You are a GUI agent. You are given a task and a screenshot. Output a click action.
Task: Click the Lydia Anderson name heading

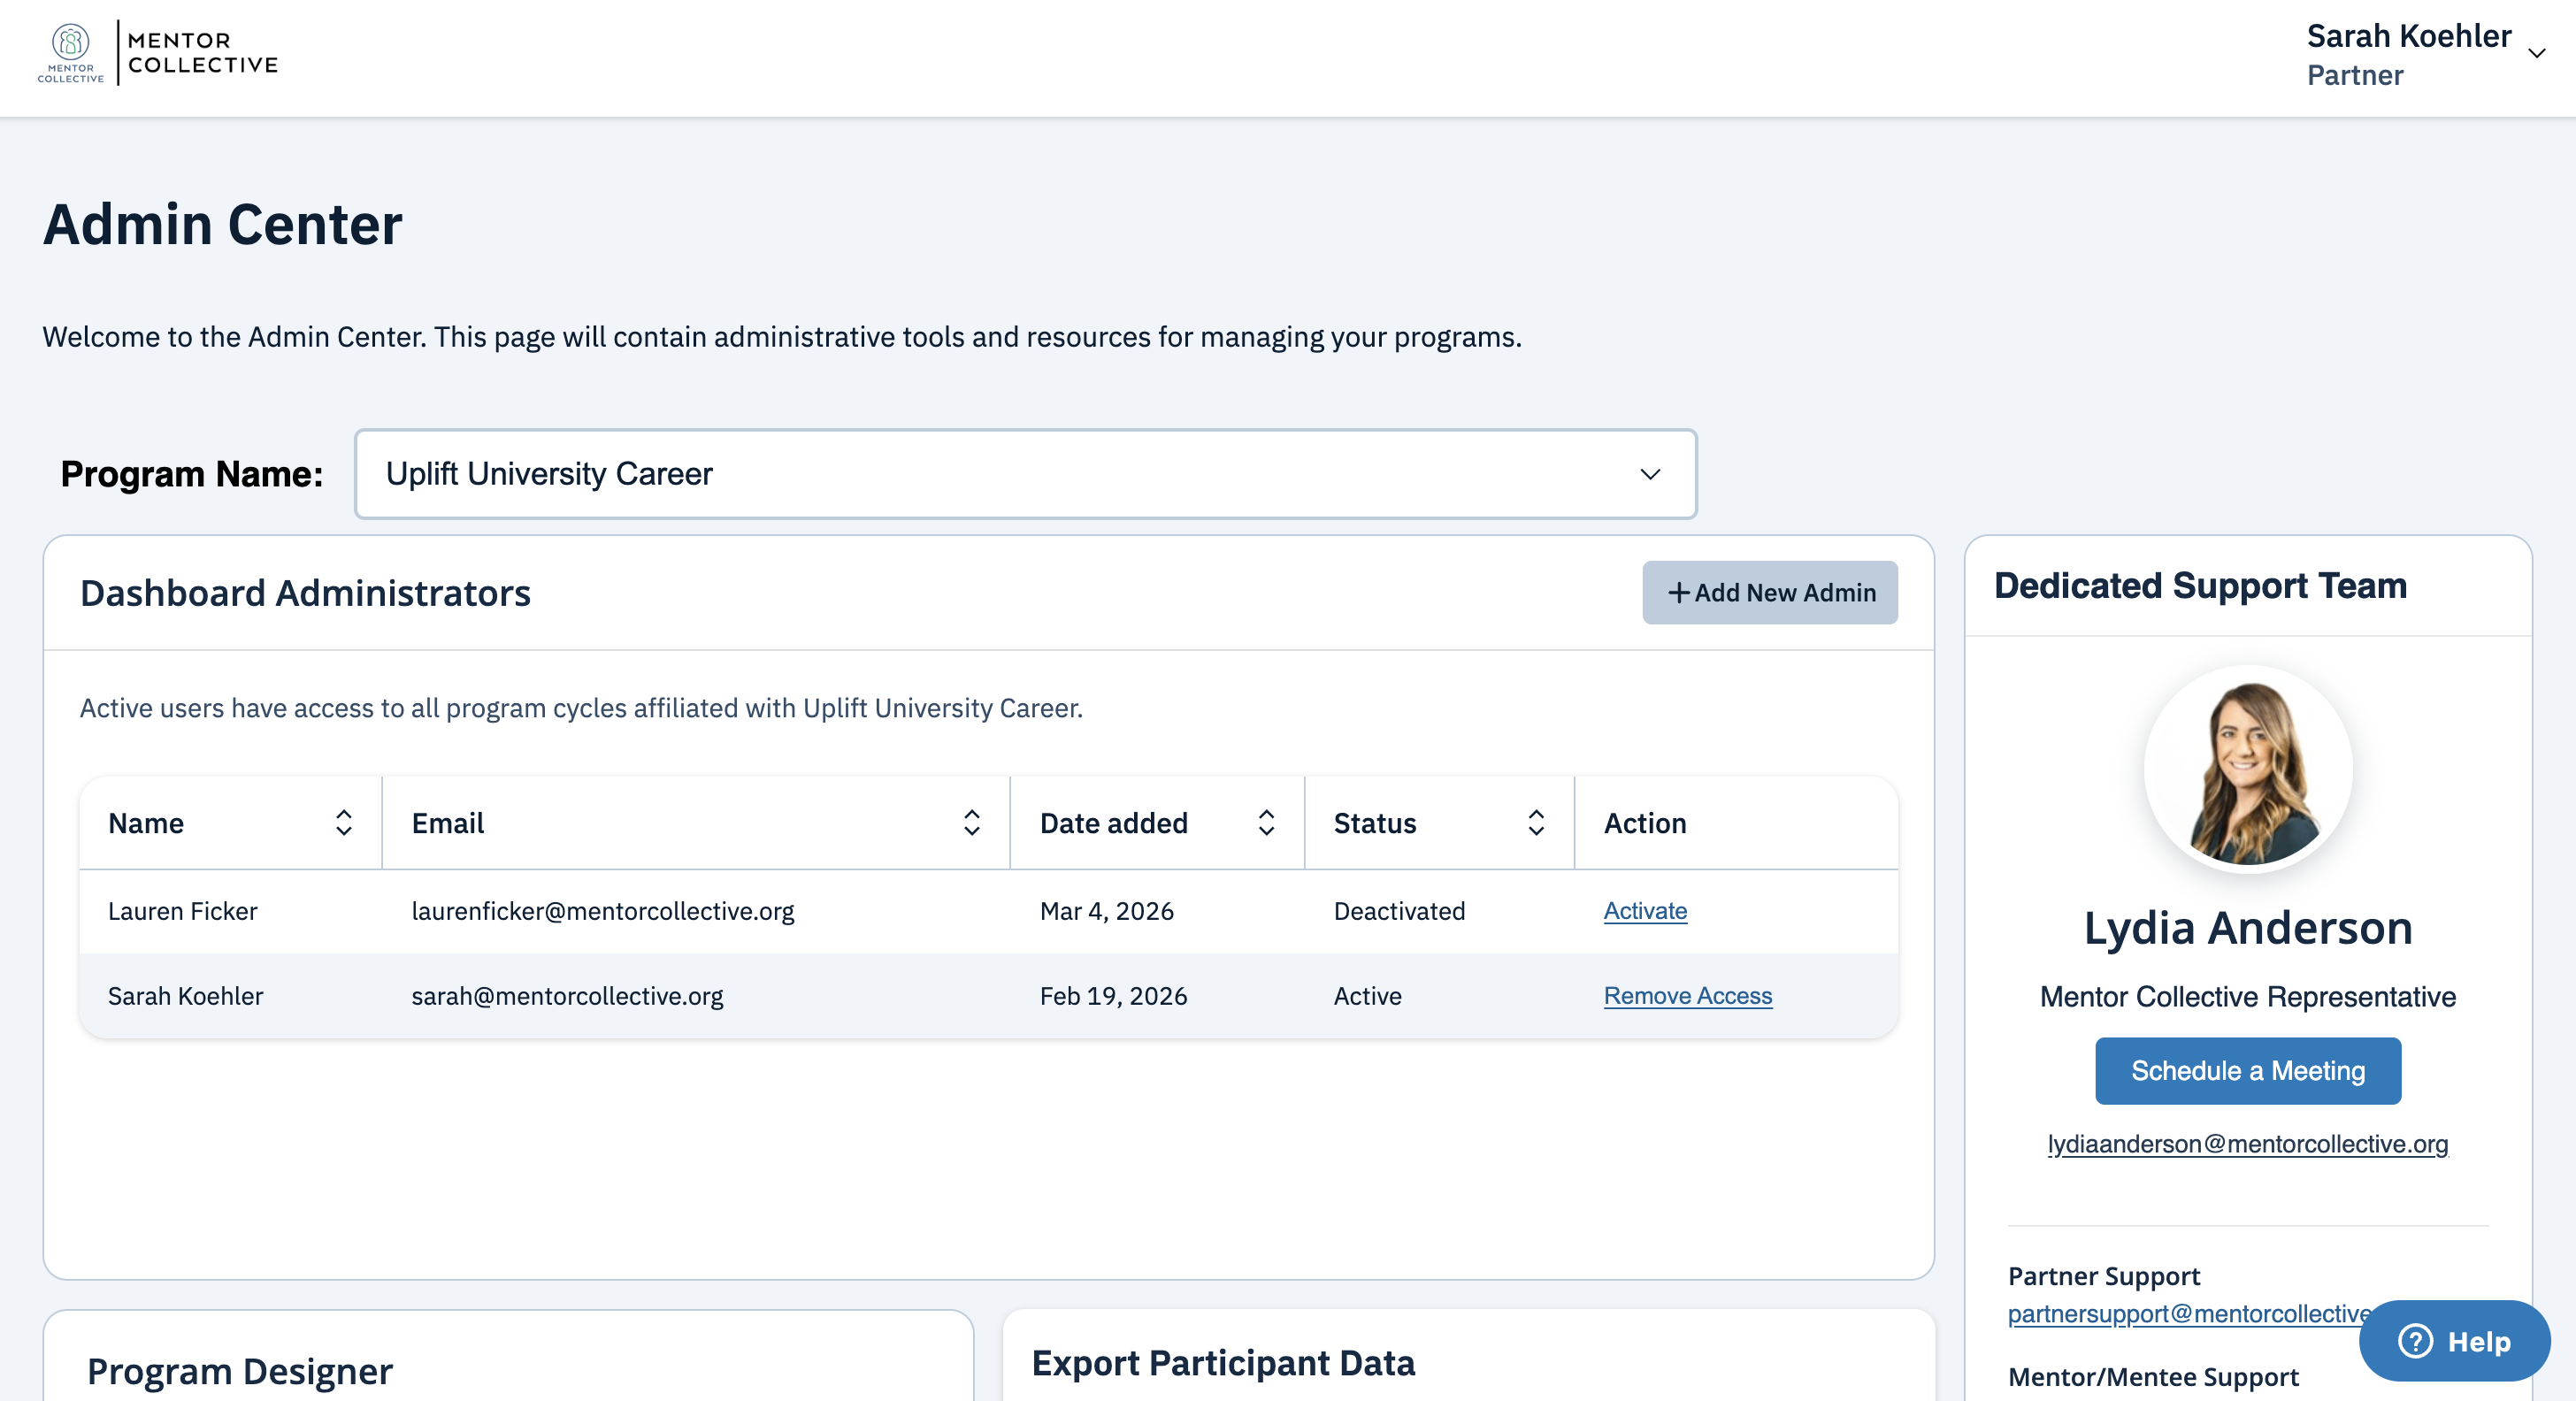pos(2248,928)
